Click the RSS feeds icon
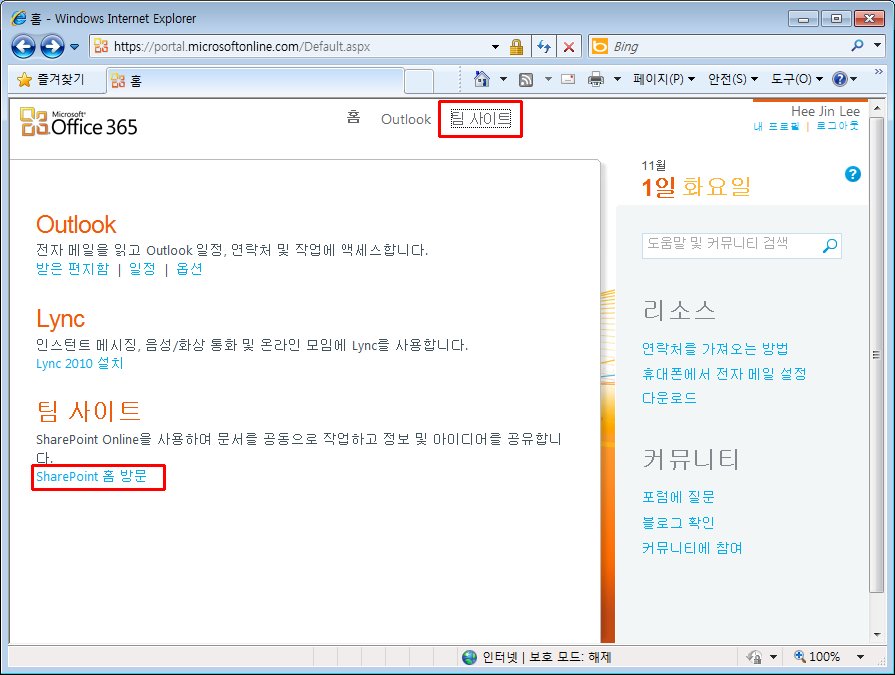This screenshot has width=895, height=675. [526, 79]
